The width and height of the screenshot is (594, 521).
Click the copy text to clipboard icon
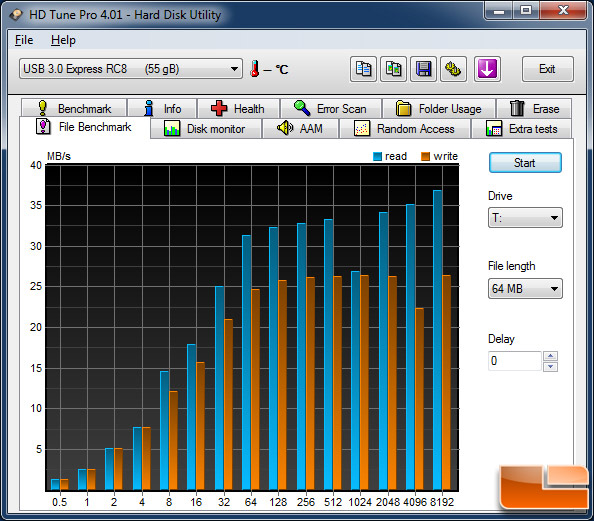[x=363, y=69]
